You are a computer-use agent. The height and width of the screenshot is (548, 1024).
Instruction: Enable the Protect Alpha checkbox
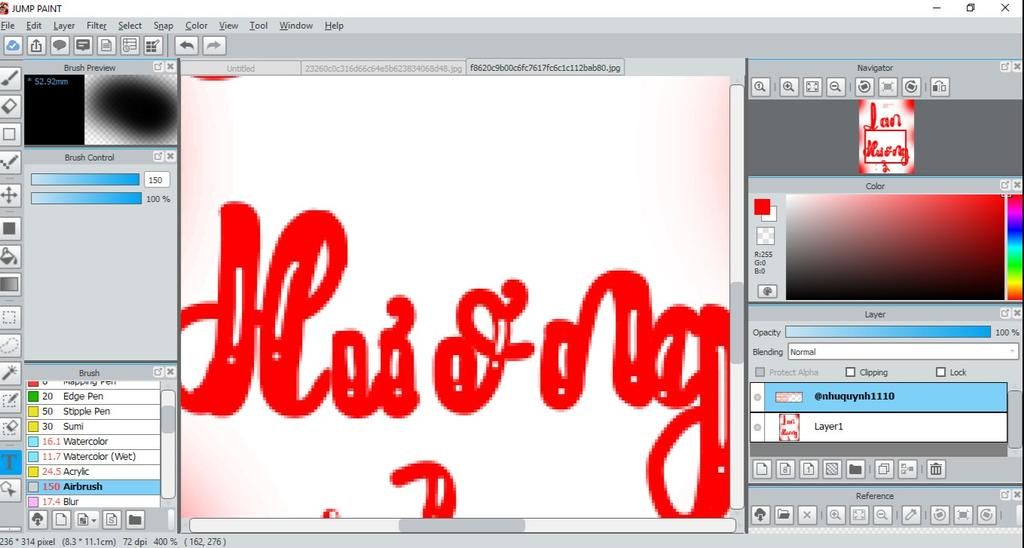tap(760, 372)
